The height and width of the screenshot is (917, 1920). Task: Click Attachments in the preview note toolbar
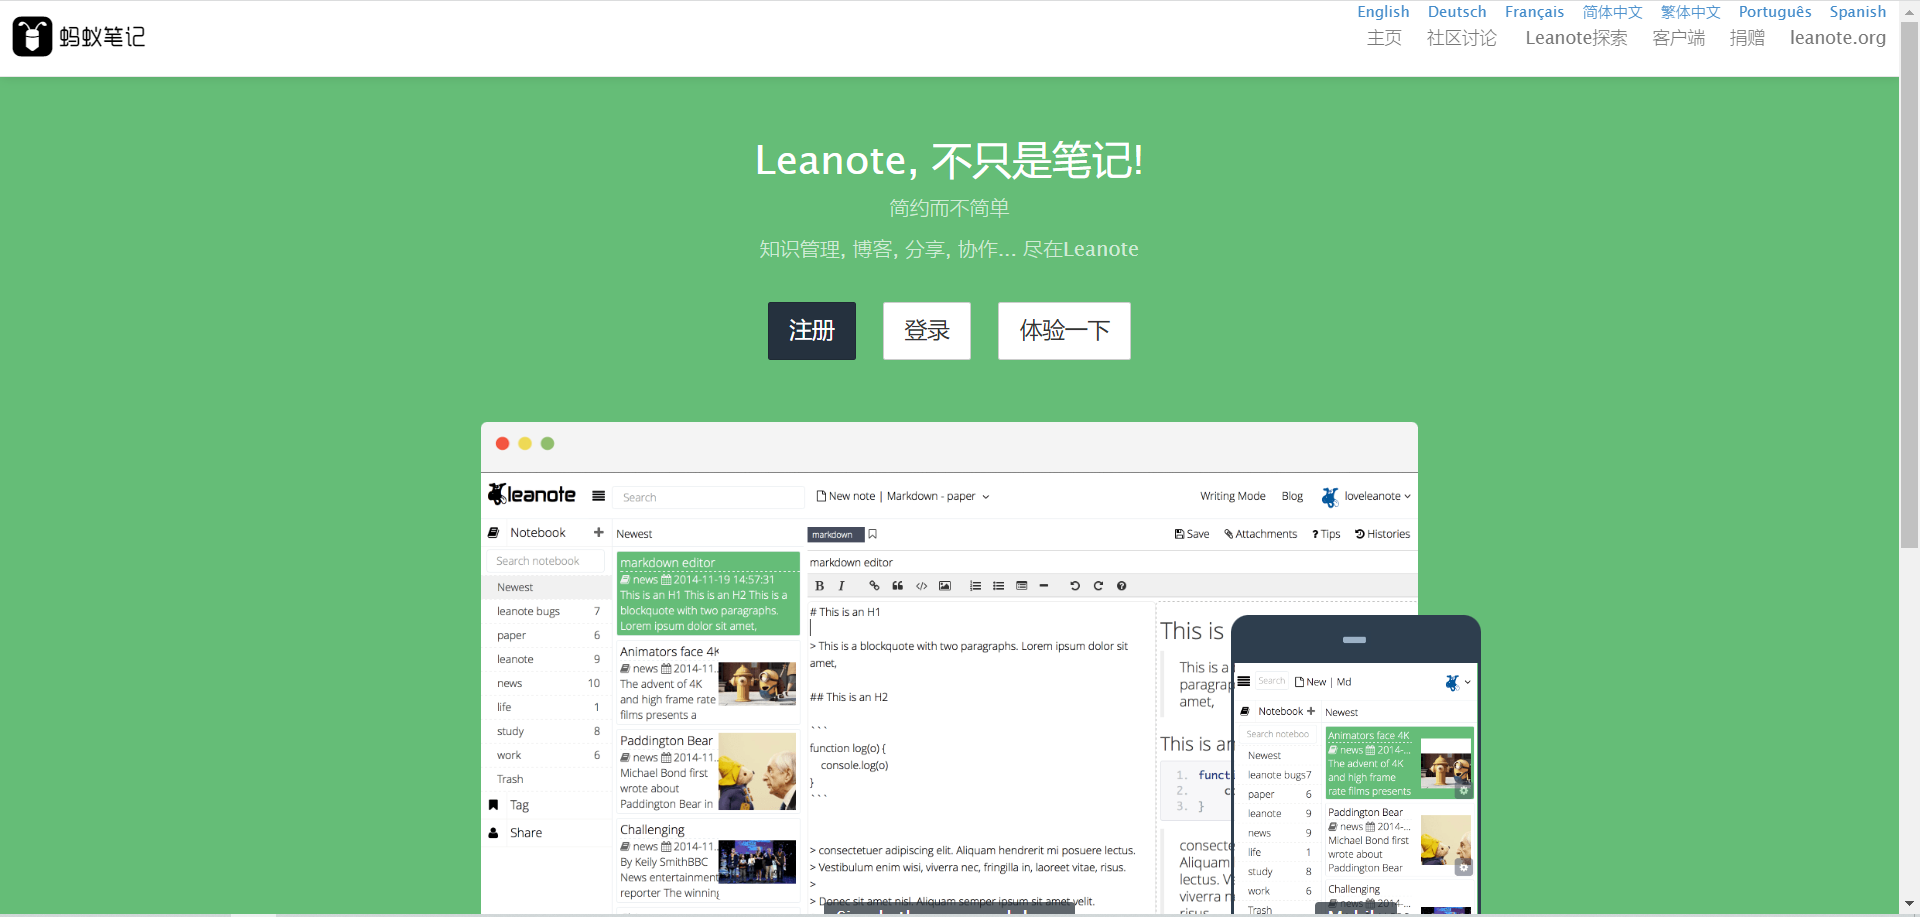tap(1260, 534)
